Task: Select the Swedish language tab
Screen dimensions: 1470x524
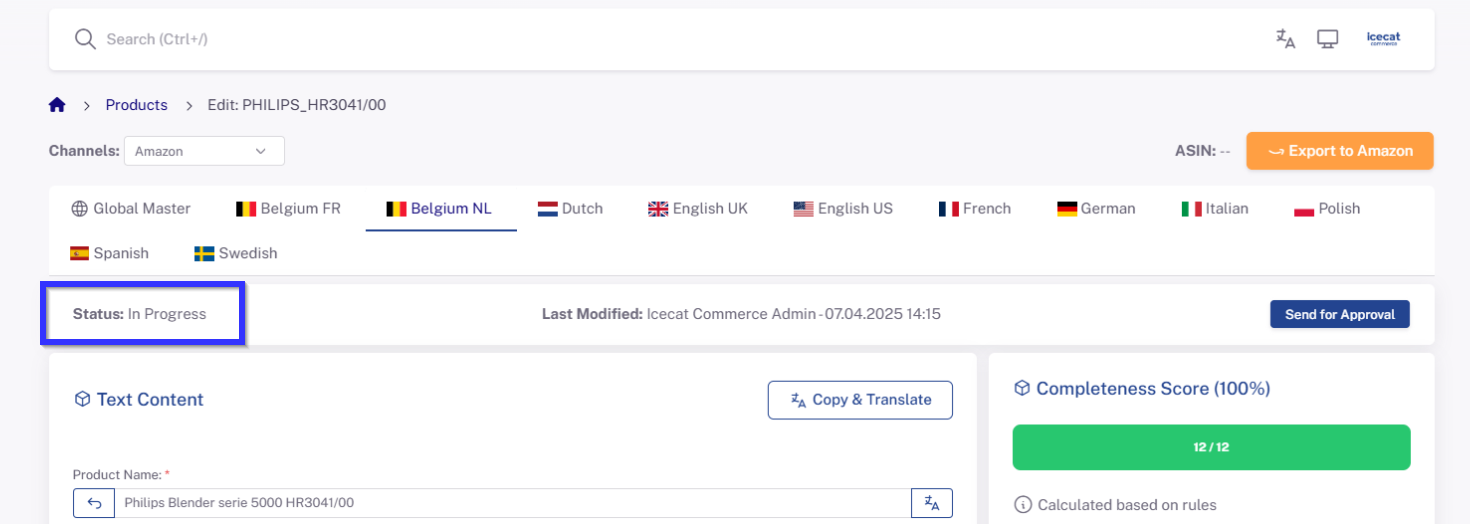Action: click(236, 254)
